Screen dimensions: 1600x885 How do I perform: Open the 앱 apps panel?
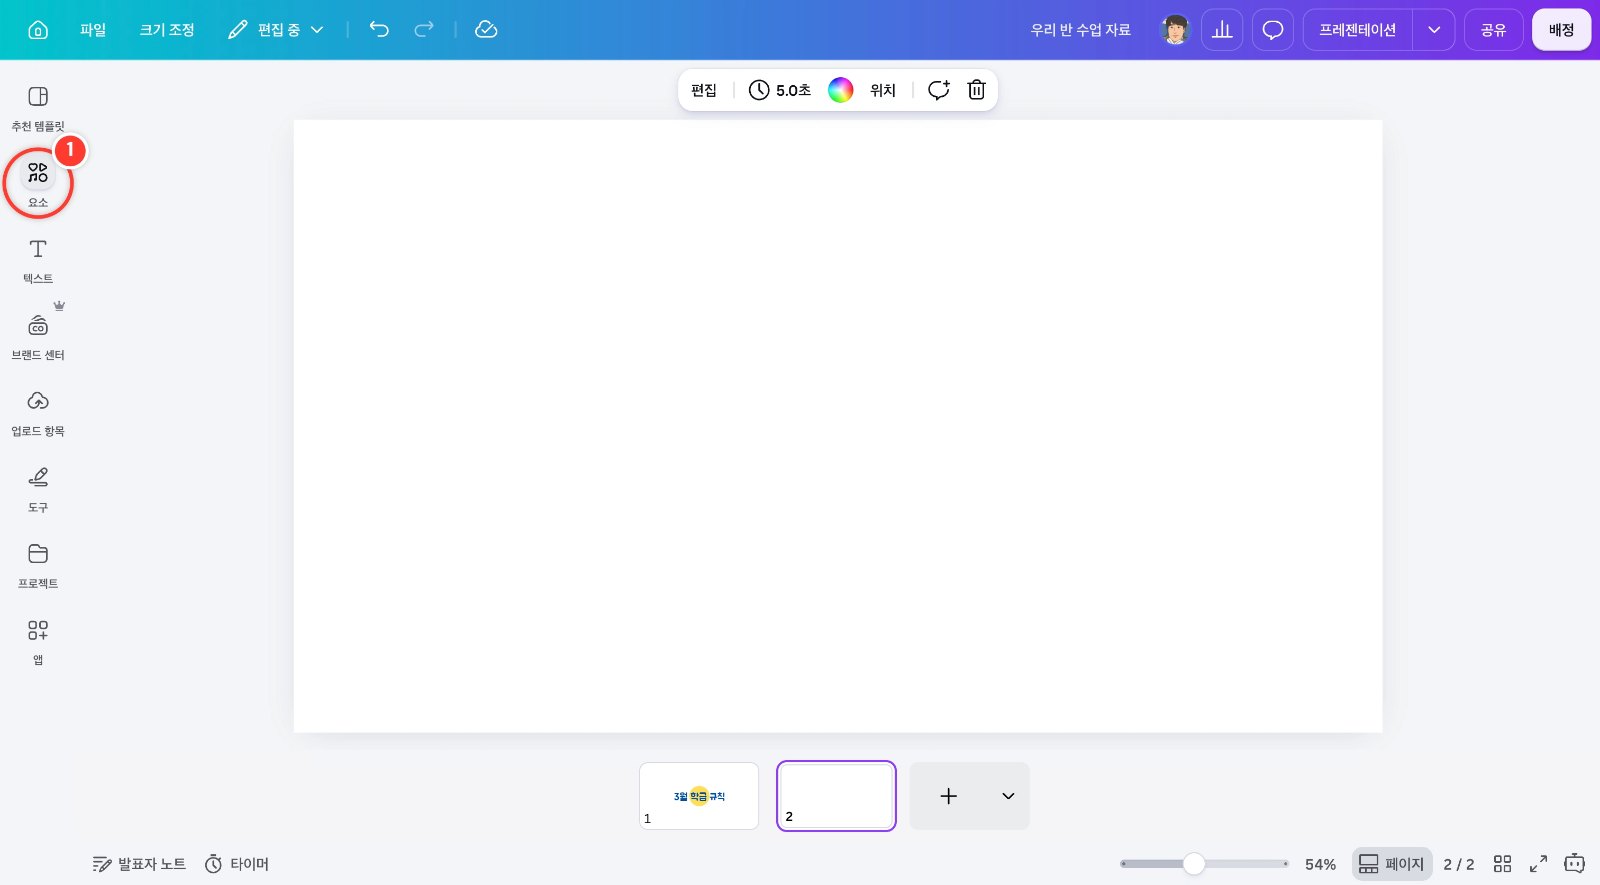click(38, 642)
